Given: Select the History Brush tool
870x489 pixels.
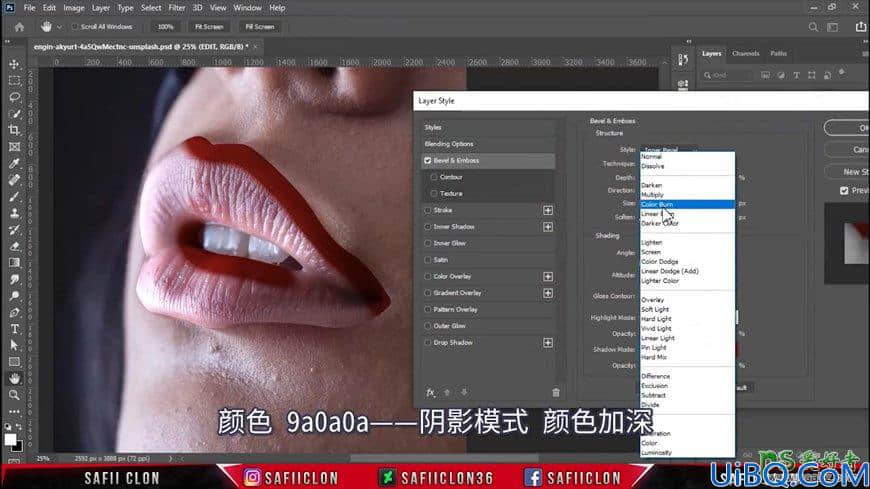Looking at the screenshot, I should click(14, 230).
